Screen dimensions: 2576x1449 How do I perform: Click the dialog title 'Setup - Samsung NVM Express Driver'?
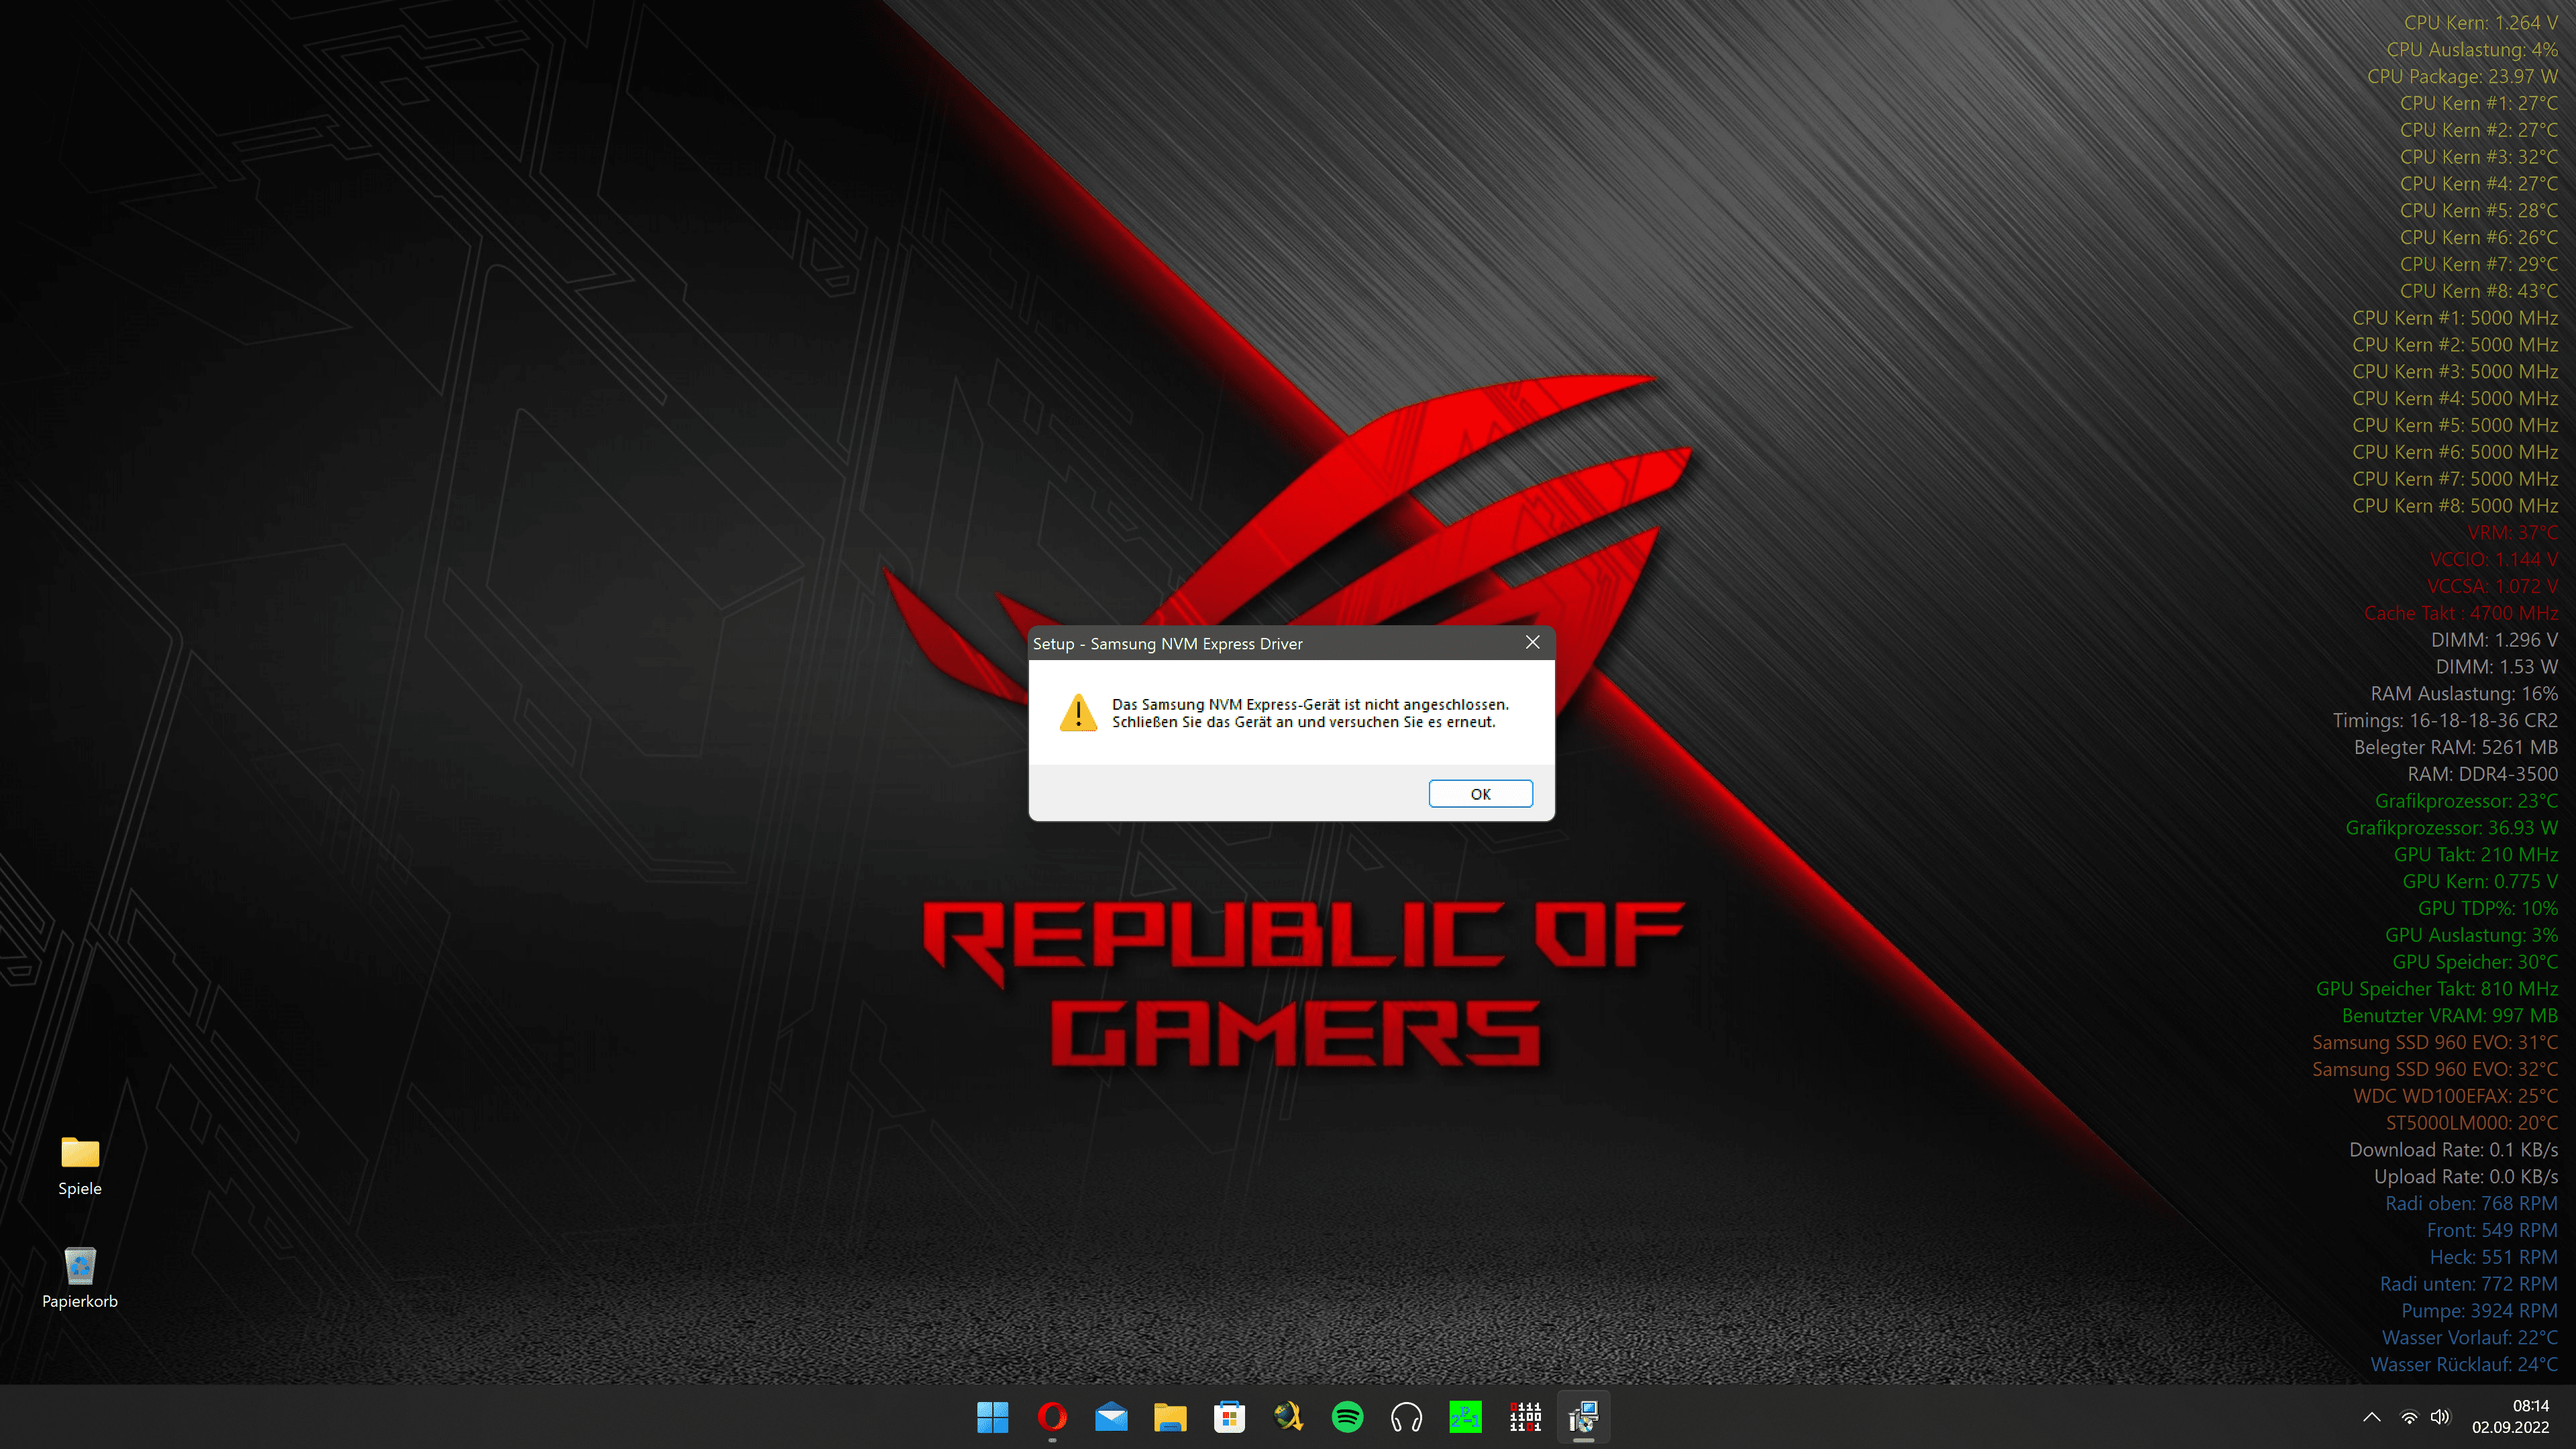(1167, 643)
